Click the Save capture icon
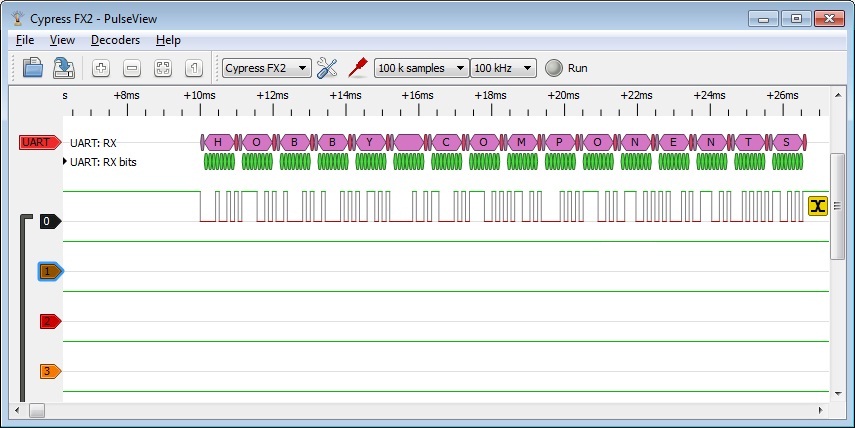This screenshot has height=428, width=855. [x=65, y=68]
